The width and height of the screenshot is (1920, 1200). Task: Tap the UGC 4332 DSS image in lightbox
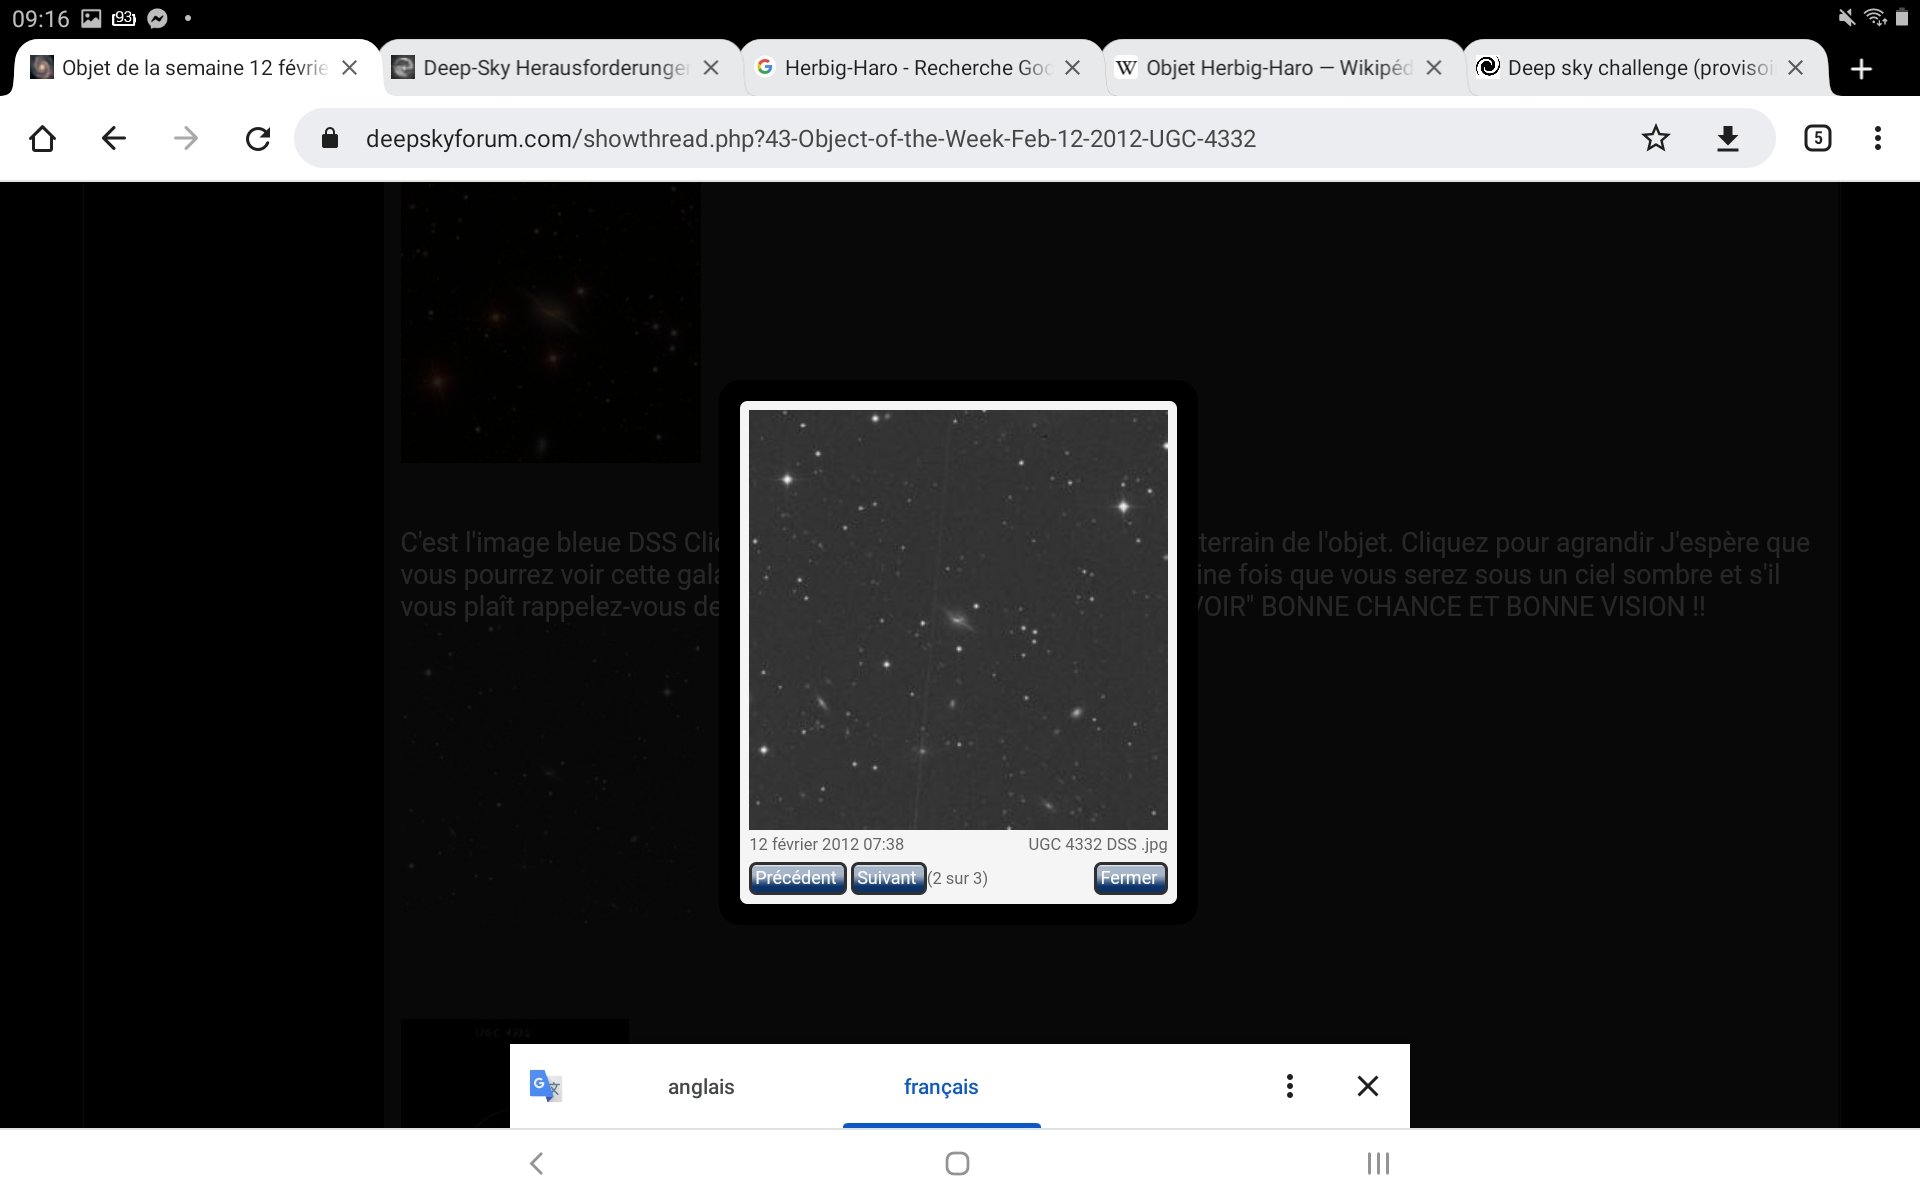tap(958, 619)
